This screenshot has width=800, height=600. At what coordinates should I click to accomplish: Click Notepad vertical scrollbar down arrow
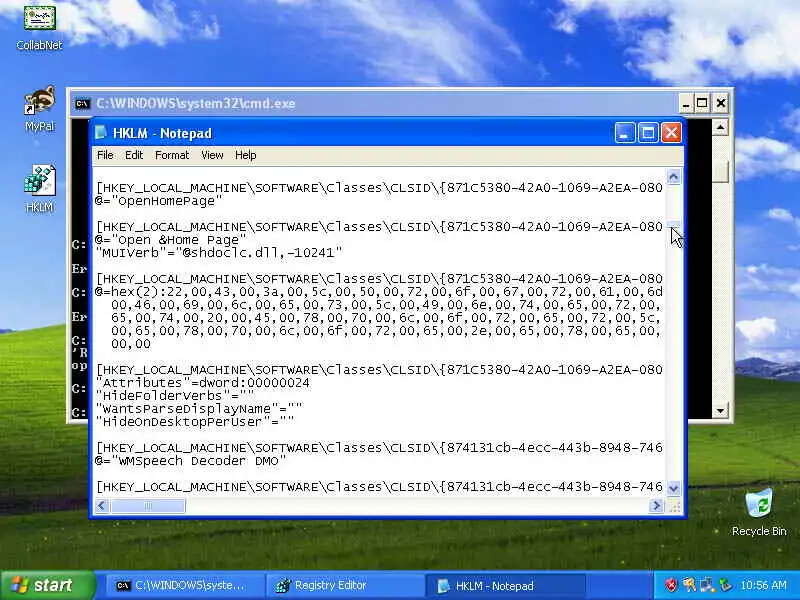point(673,488)
